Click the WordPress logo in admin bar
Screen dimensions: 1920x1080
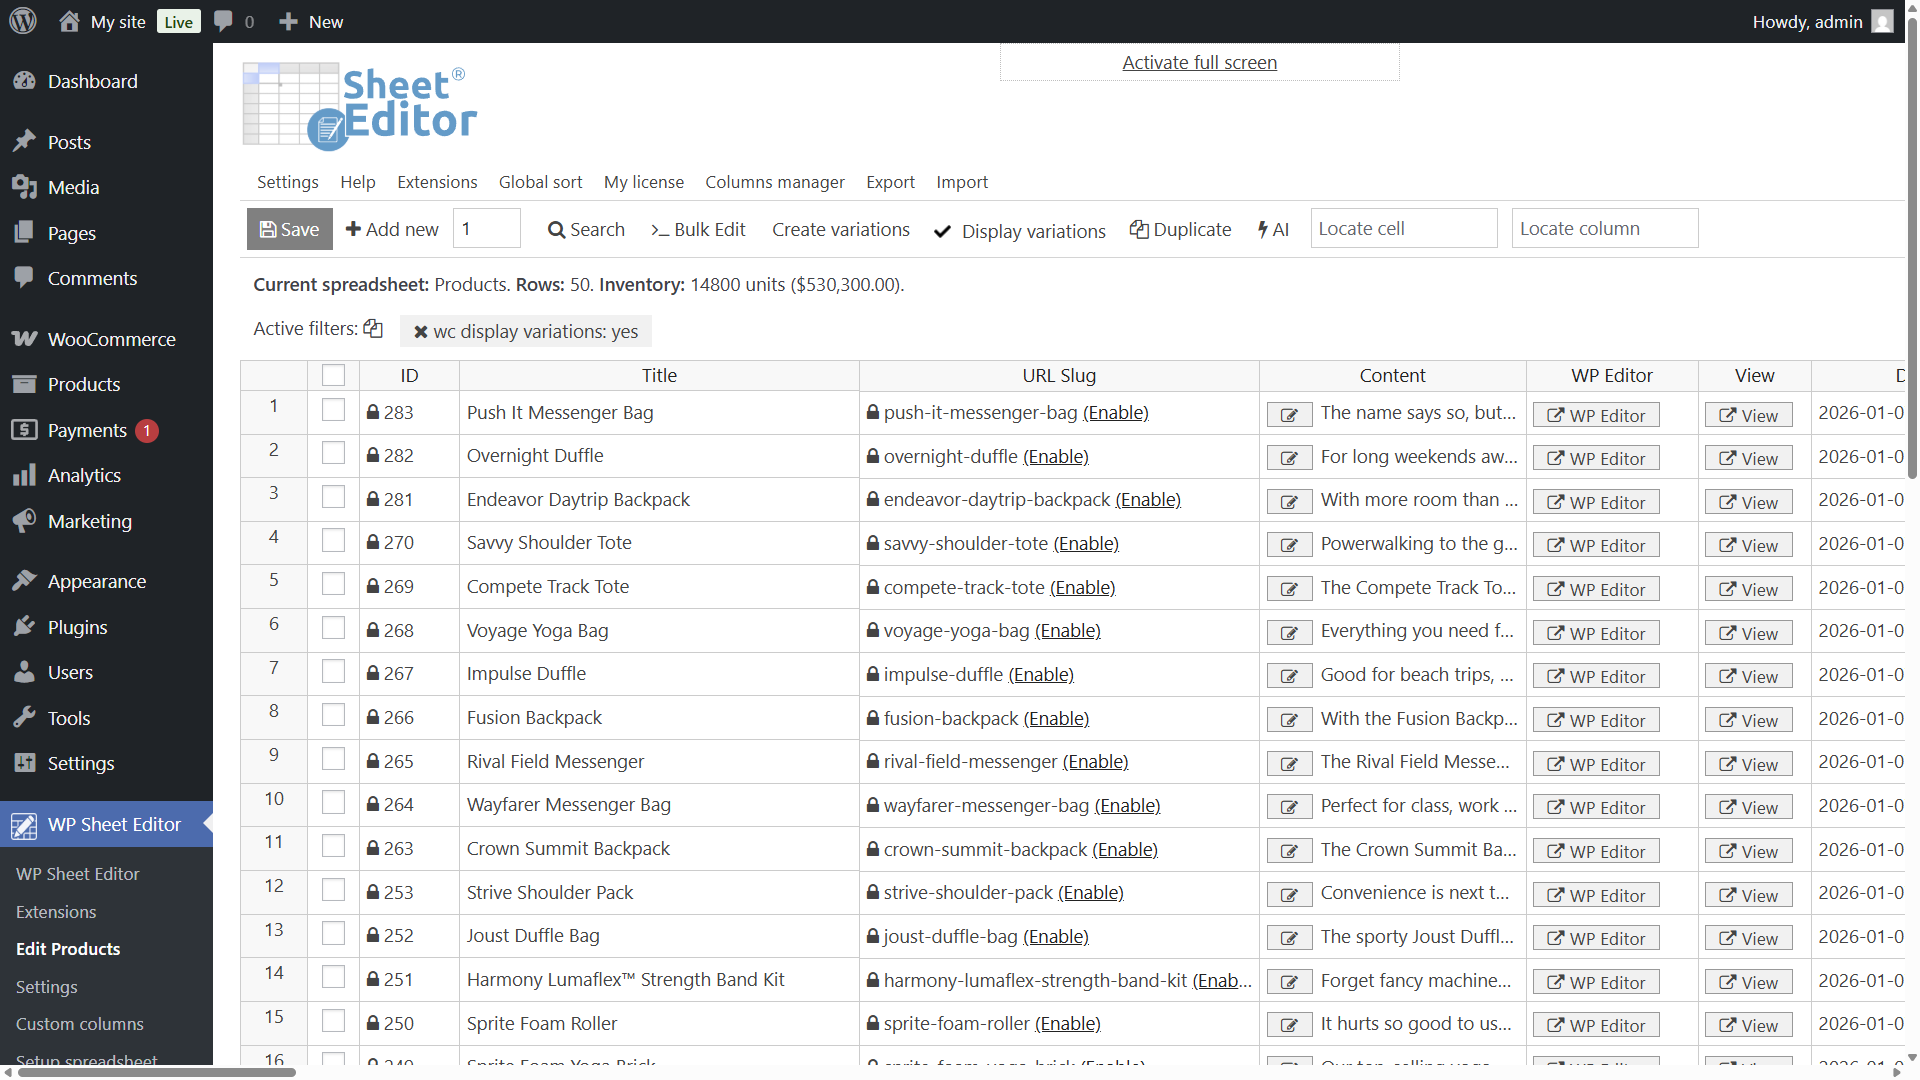click(23, 21)
